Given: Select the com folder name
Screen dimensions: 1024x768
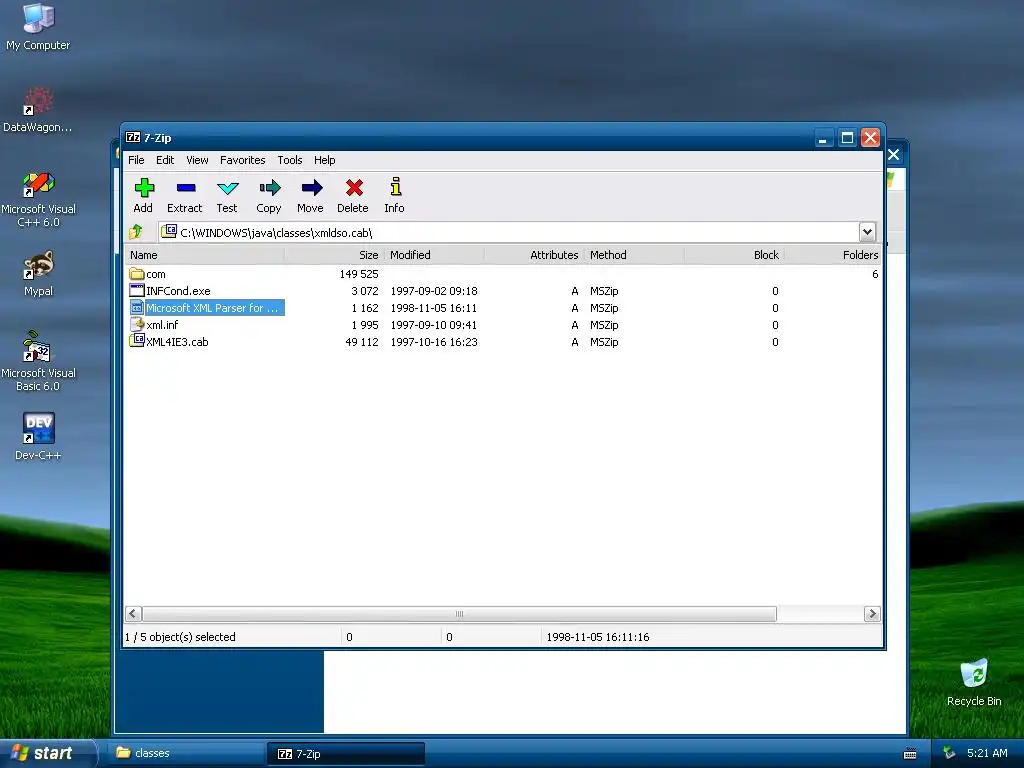Looking at the screenshot, I should tap(155, 274).
